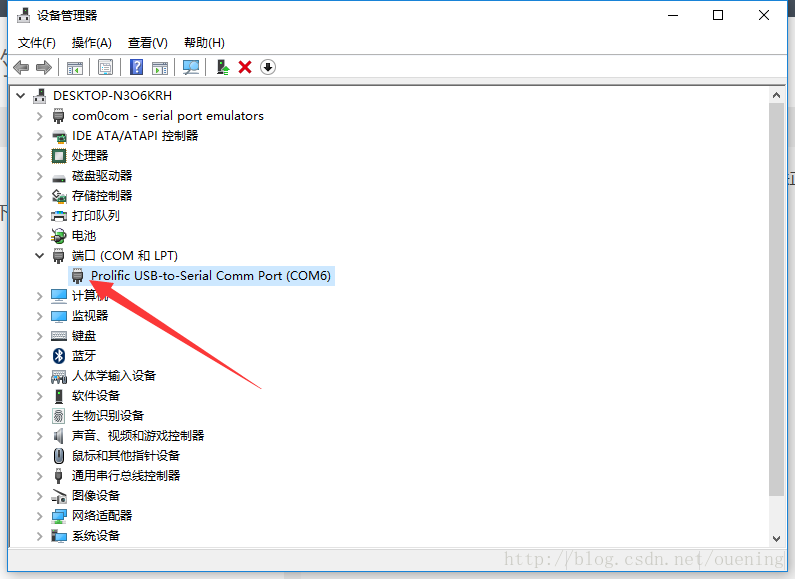Go forward with the toolbar Forward arrow
The width and height of the screenshot is (795, 579).
click(x=44, y=67)
